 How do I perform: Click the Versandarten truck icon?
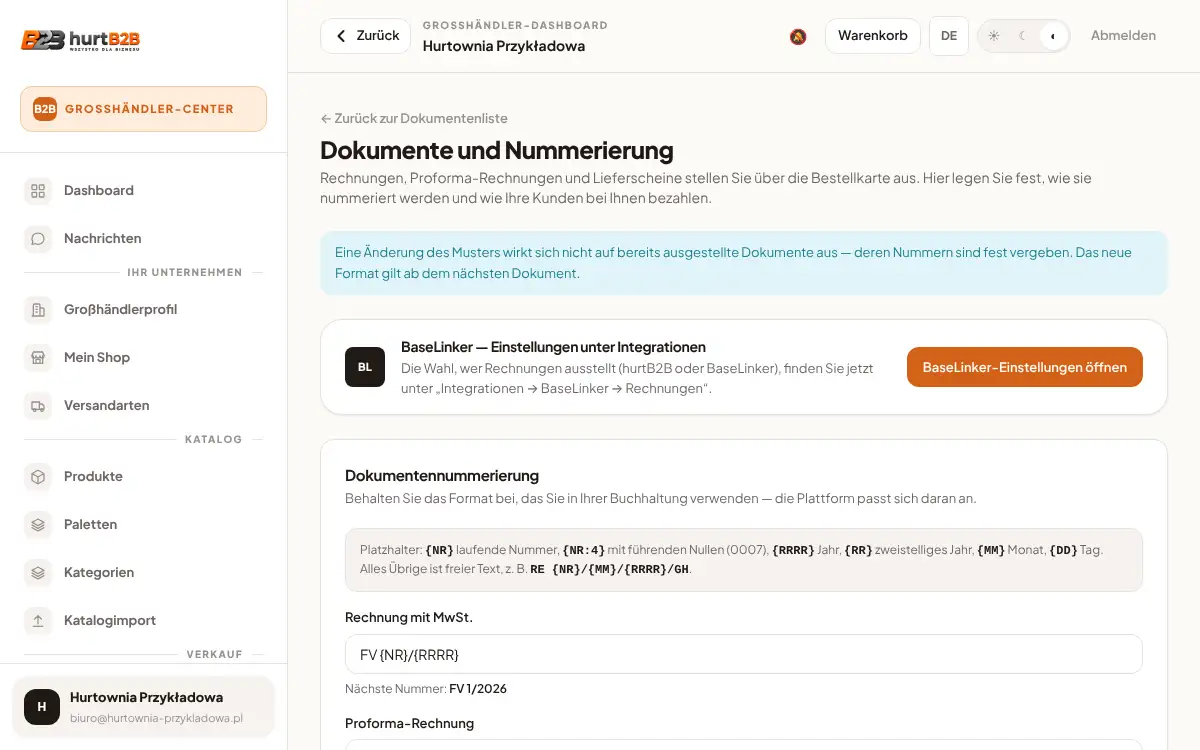click(38, 405)
